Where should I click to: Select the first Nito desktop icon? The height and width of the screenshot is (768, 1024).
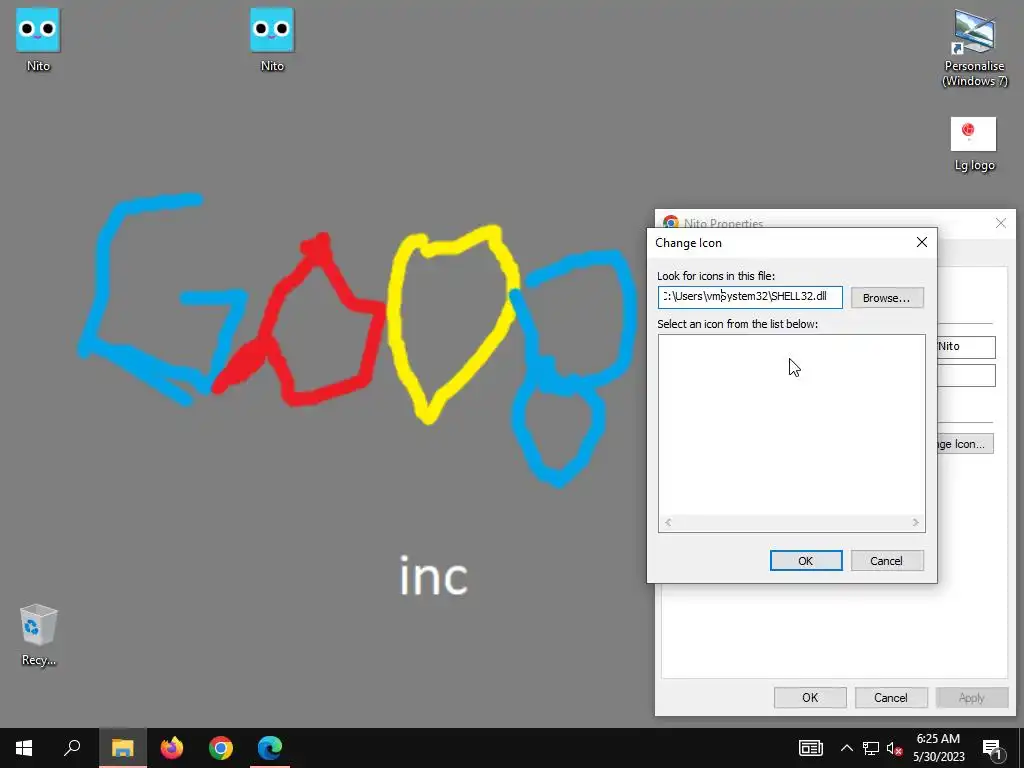(x=38, y=39)
